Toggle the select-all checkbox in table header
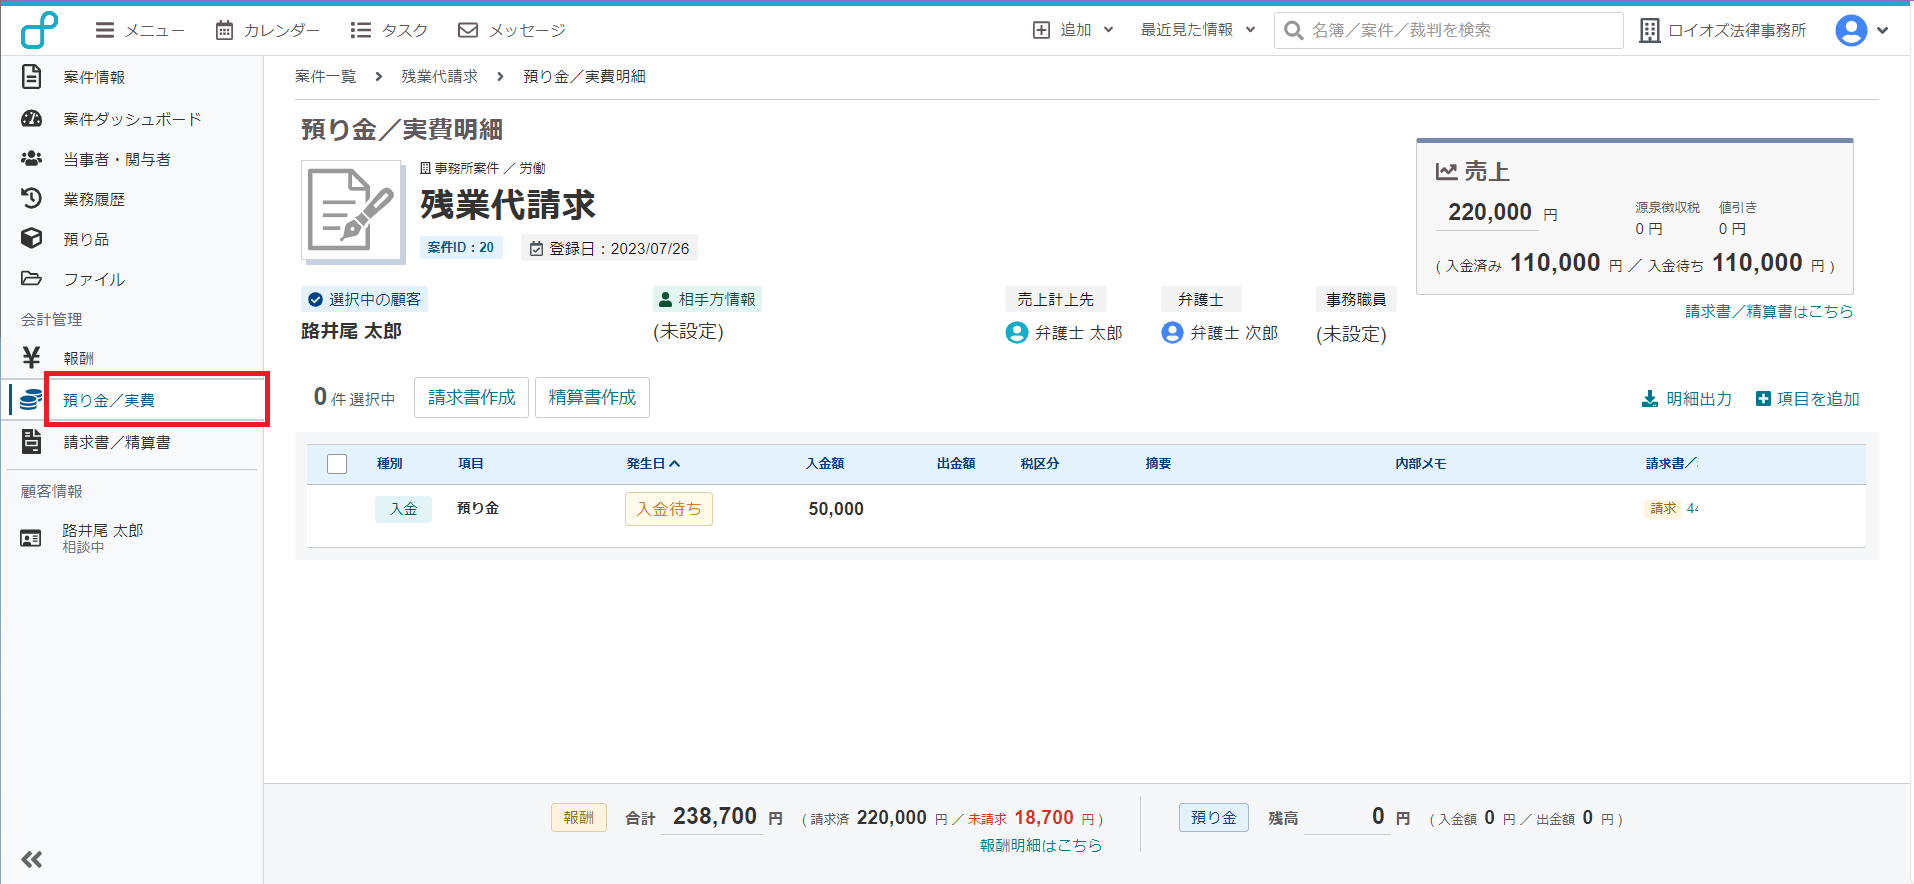 click(337, 463)
